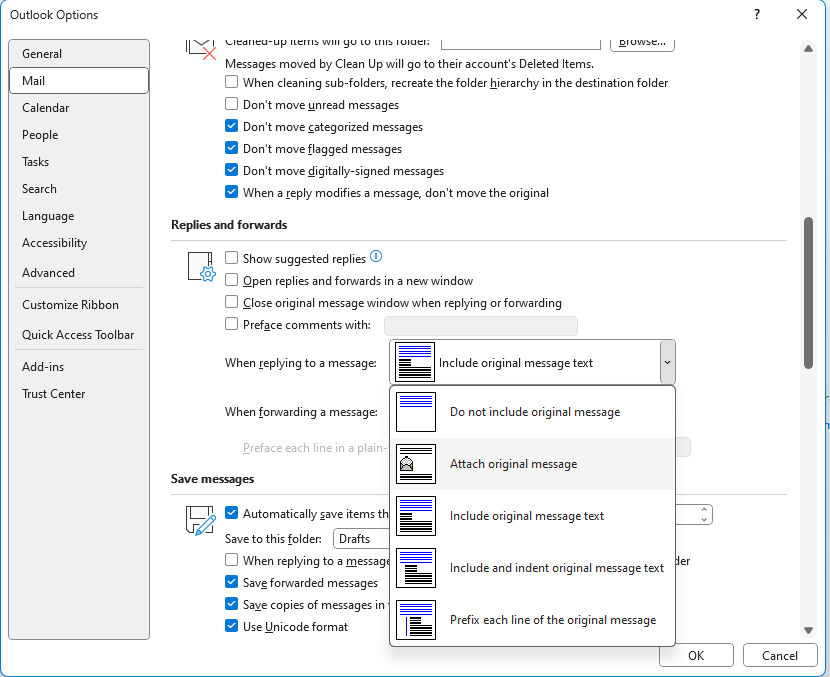Click the selected reply style icon in combo box
This screenshot has width=830, height=677.
(x=415, y=362)
